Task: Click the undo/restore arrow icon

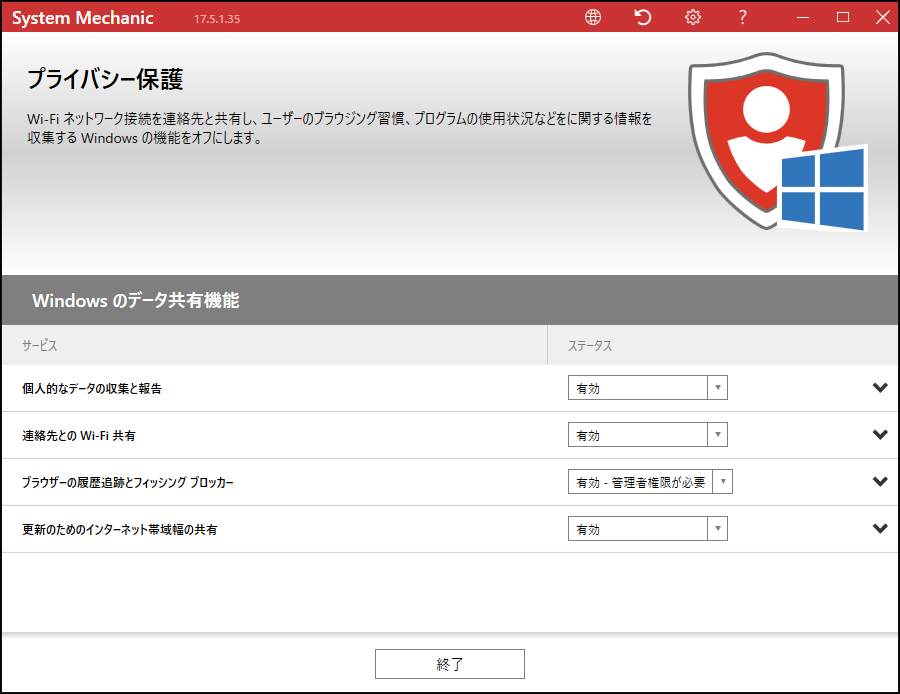Action: pos(643,17)
